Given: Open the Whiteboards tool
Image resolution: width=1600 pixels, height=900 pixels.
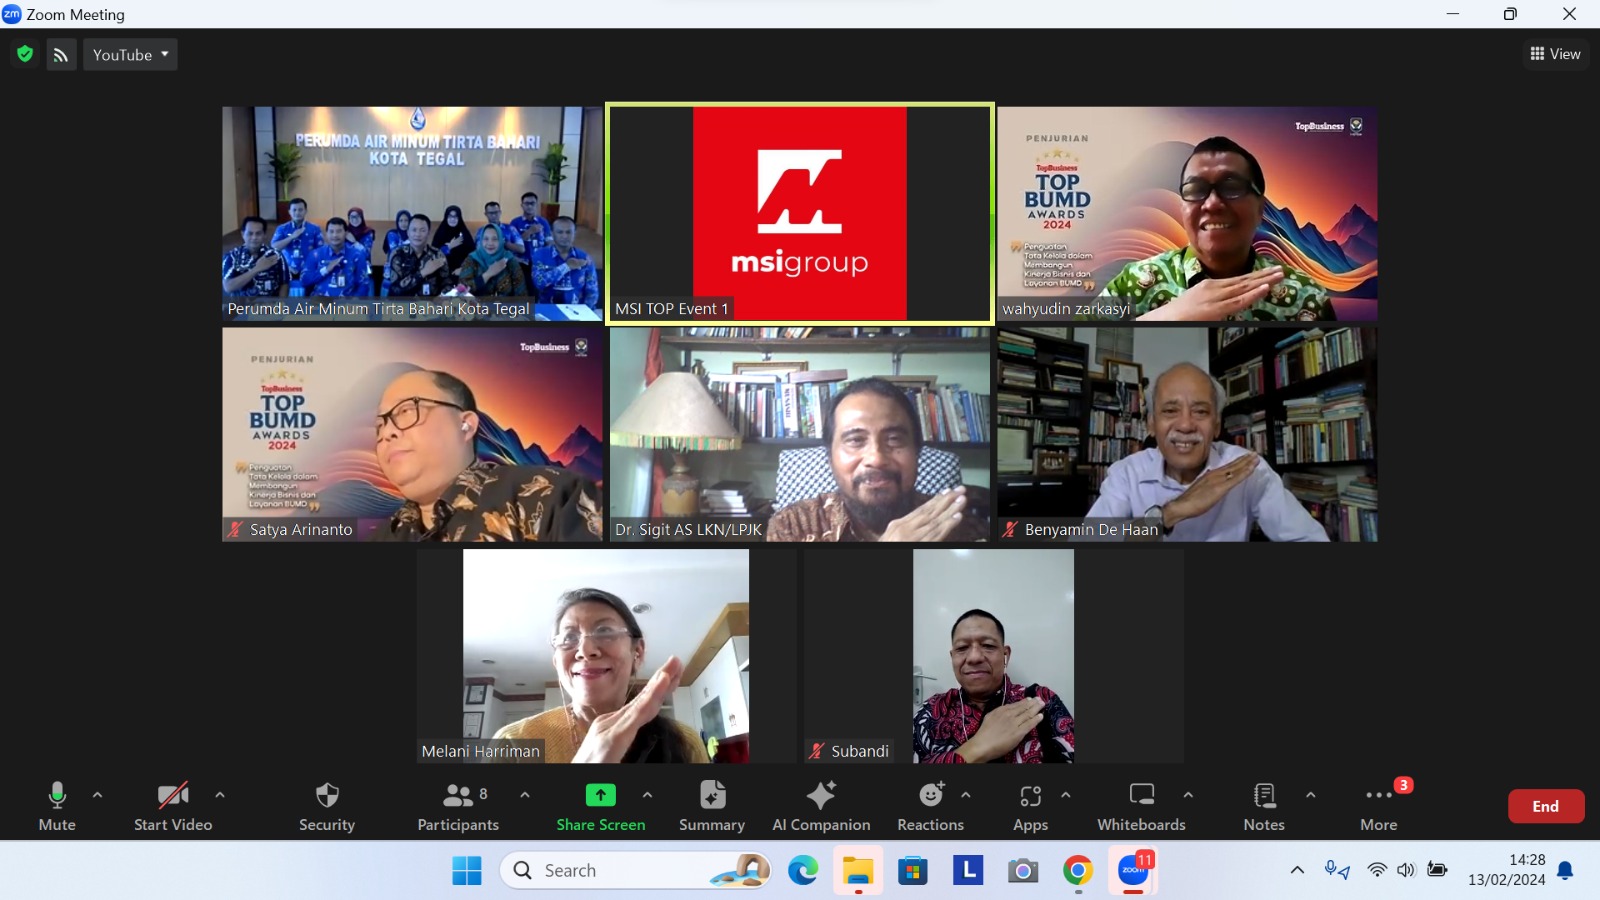Looking at the screenshot, I should coord(1141,806).
